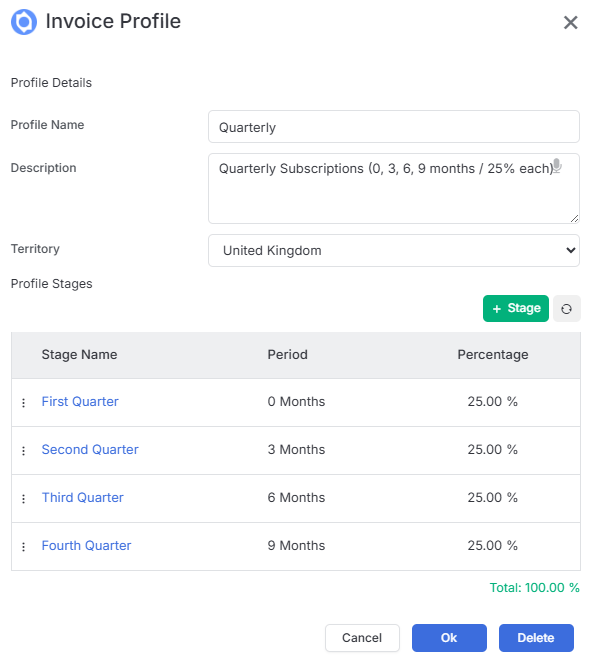The height and width of the screenshot is (663, 589).
Task: Open the Third Quarter stage link
Action: [82, 497]
